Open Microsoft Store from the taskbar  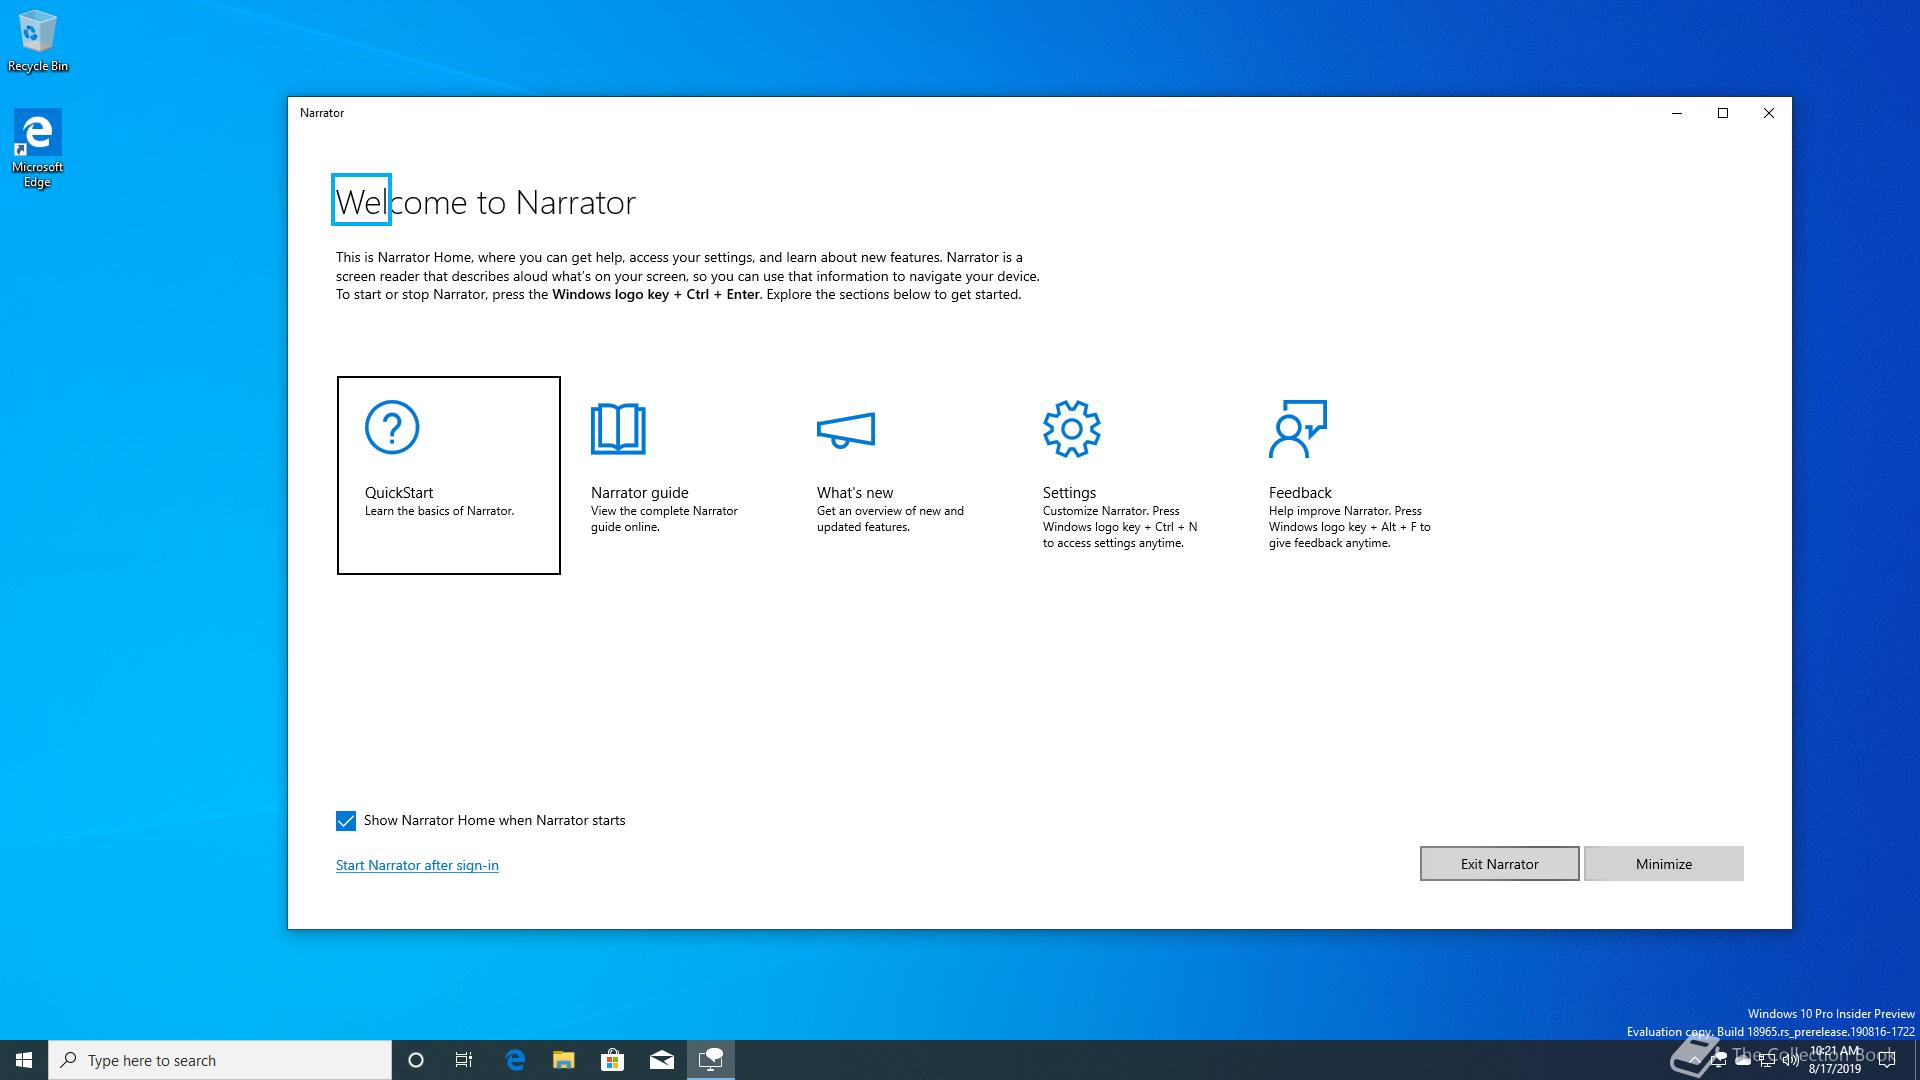click(x=612, y=1060)
